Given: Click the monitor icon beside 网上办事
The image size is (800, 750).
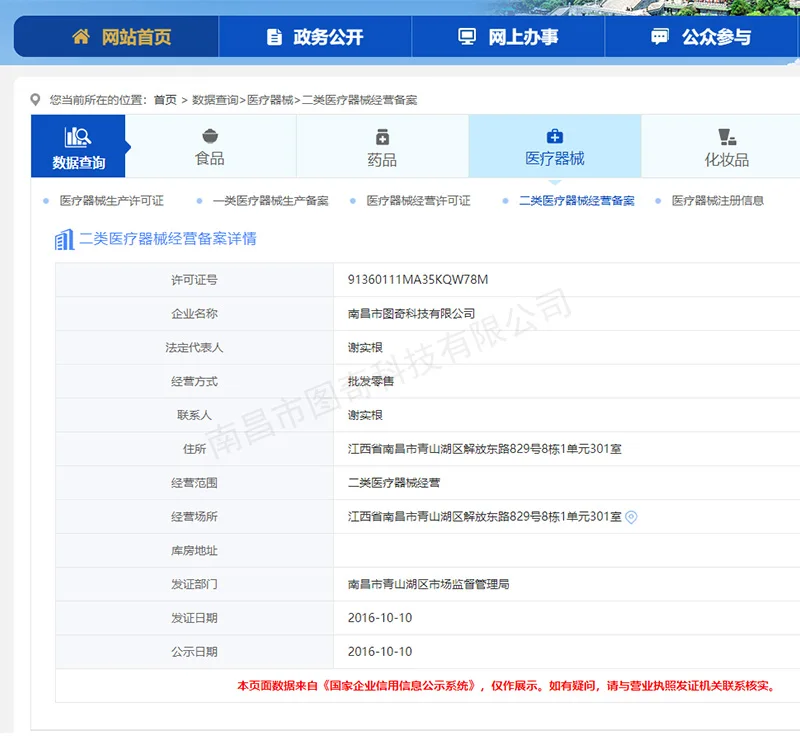Looking at the screenshot, I should [x=467, y=37].
